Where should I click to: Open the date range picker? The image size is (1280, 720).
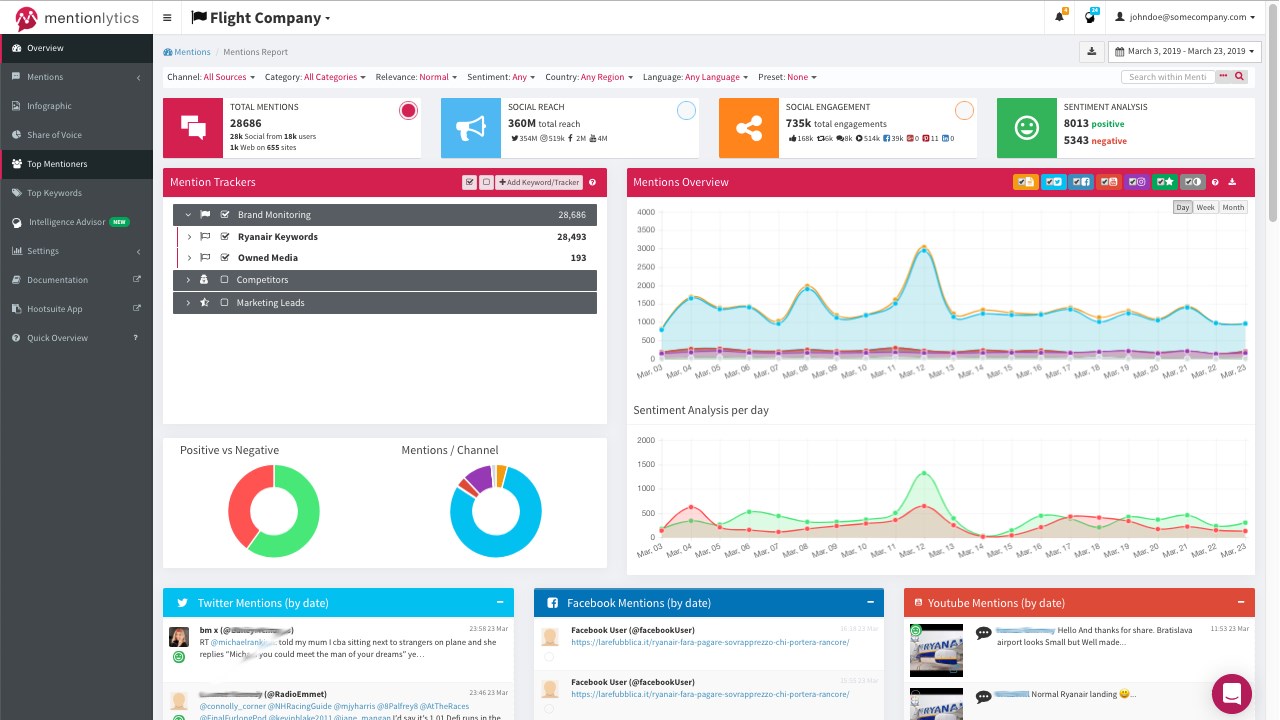[1185, 51]
